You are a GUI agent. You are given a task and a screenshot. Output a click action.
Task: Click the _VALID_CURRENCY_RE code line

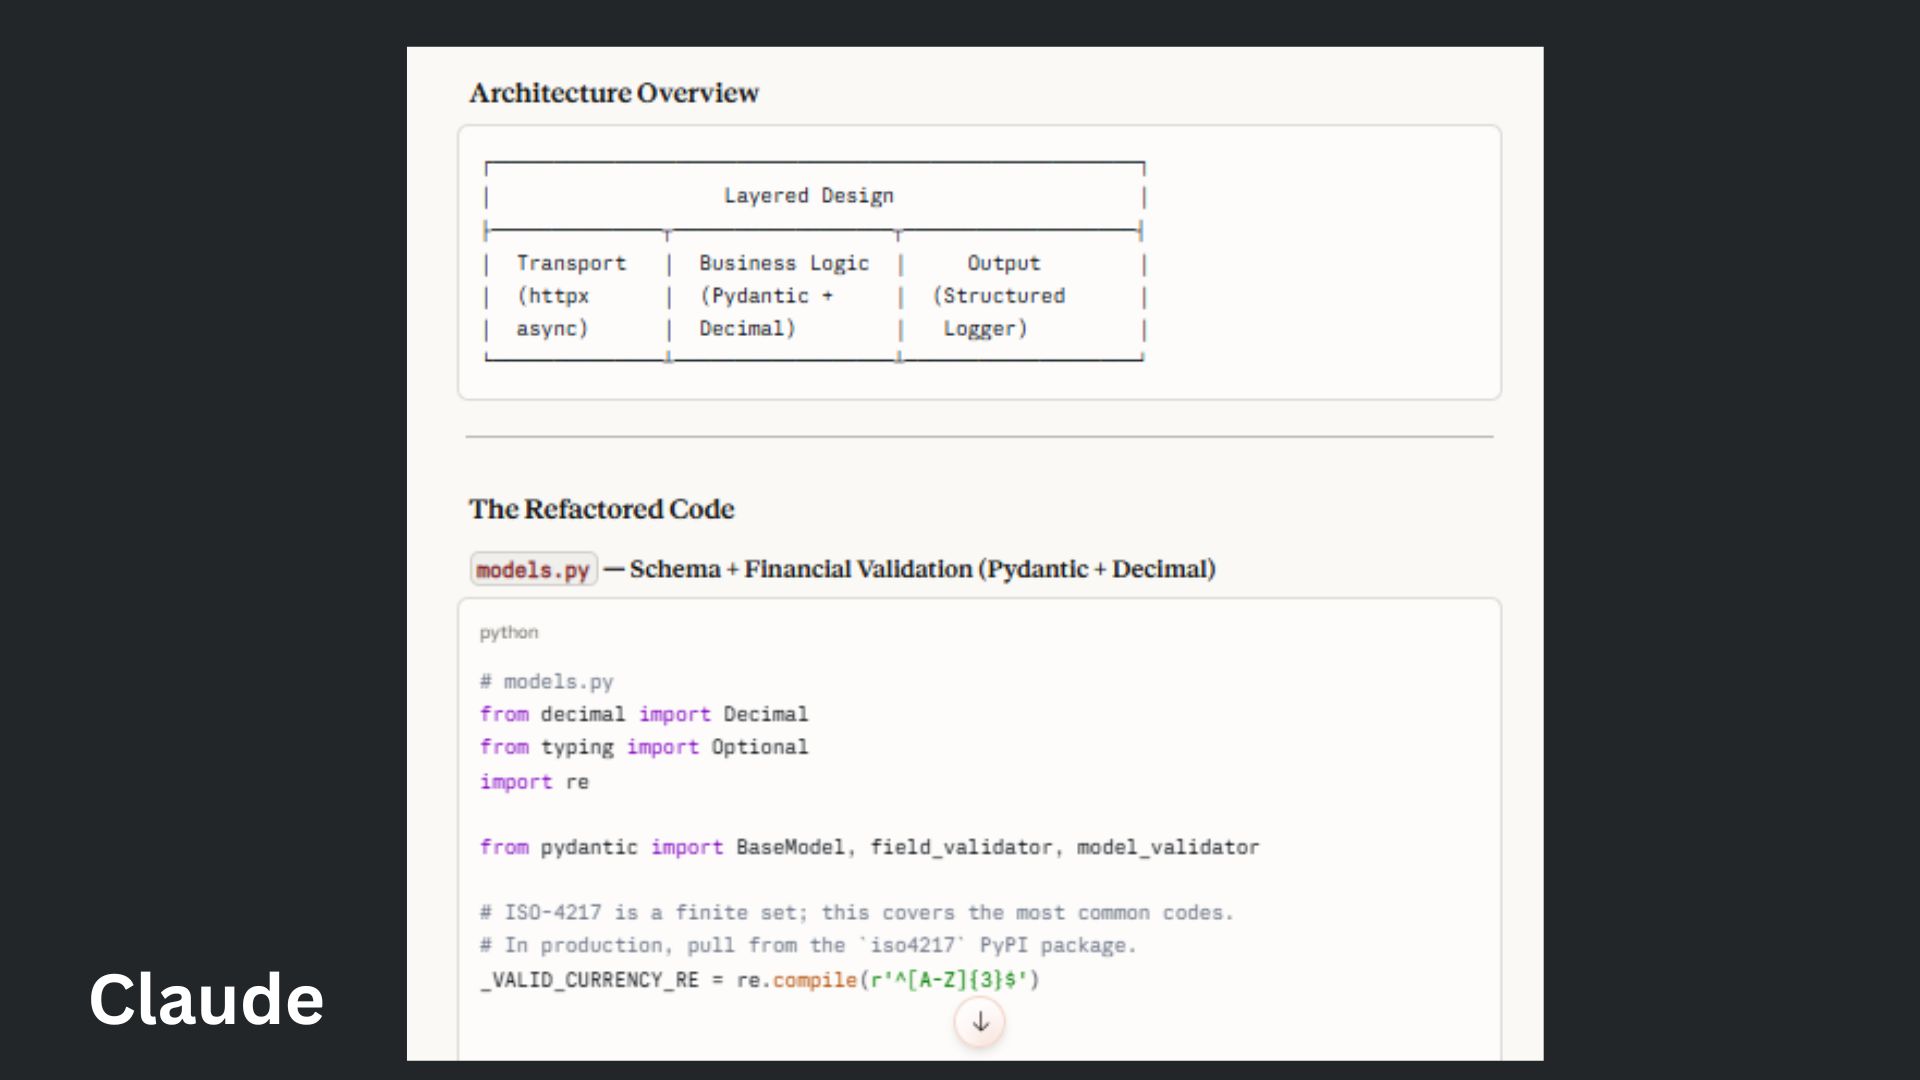click(x=700, y=980)
